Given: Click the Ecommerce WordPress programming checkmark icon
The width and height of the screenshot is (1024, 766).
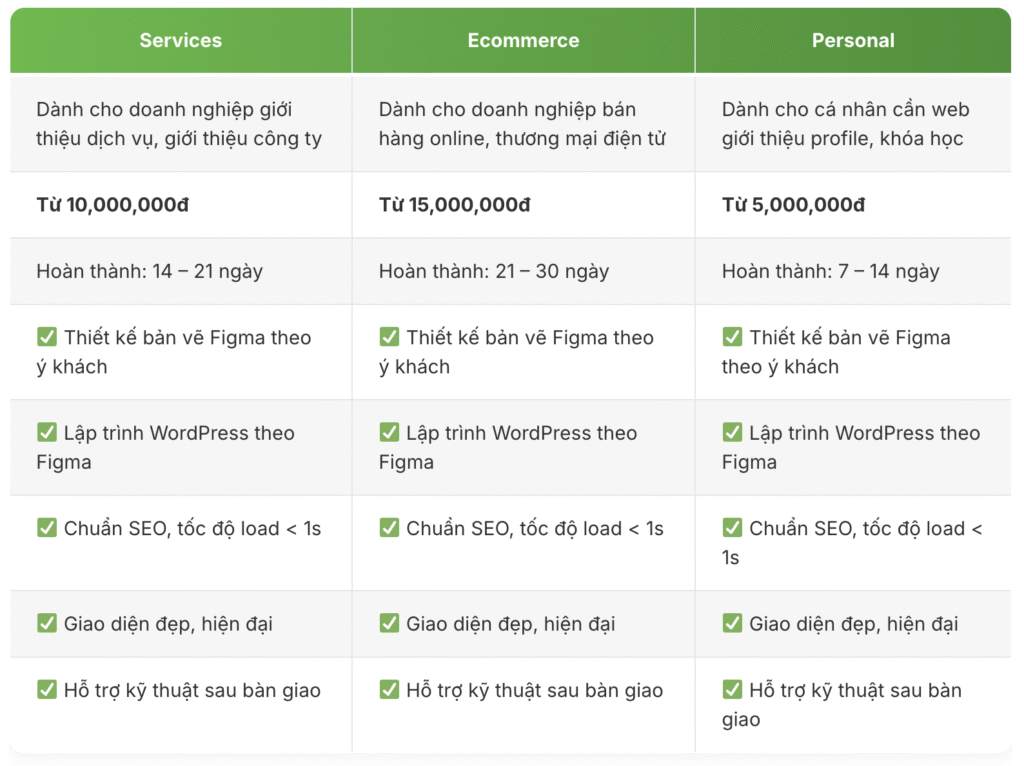Looking at the screenshot, I should (x=389, y=432).
